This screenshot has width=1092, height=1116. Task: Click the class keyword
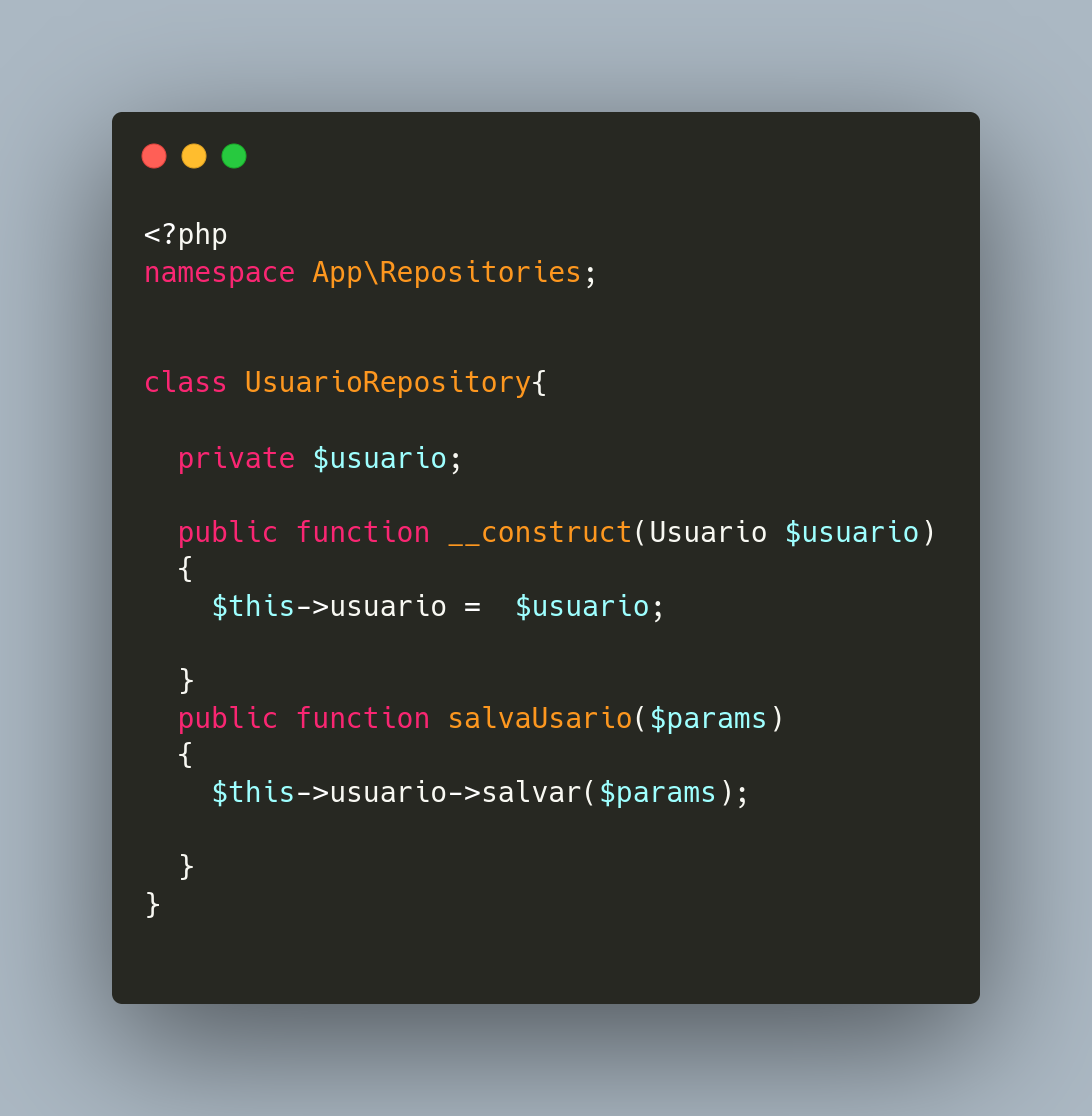click(x=185, y=382)
